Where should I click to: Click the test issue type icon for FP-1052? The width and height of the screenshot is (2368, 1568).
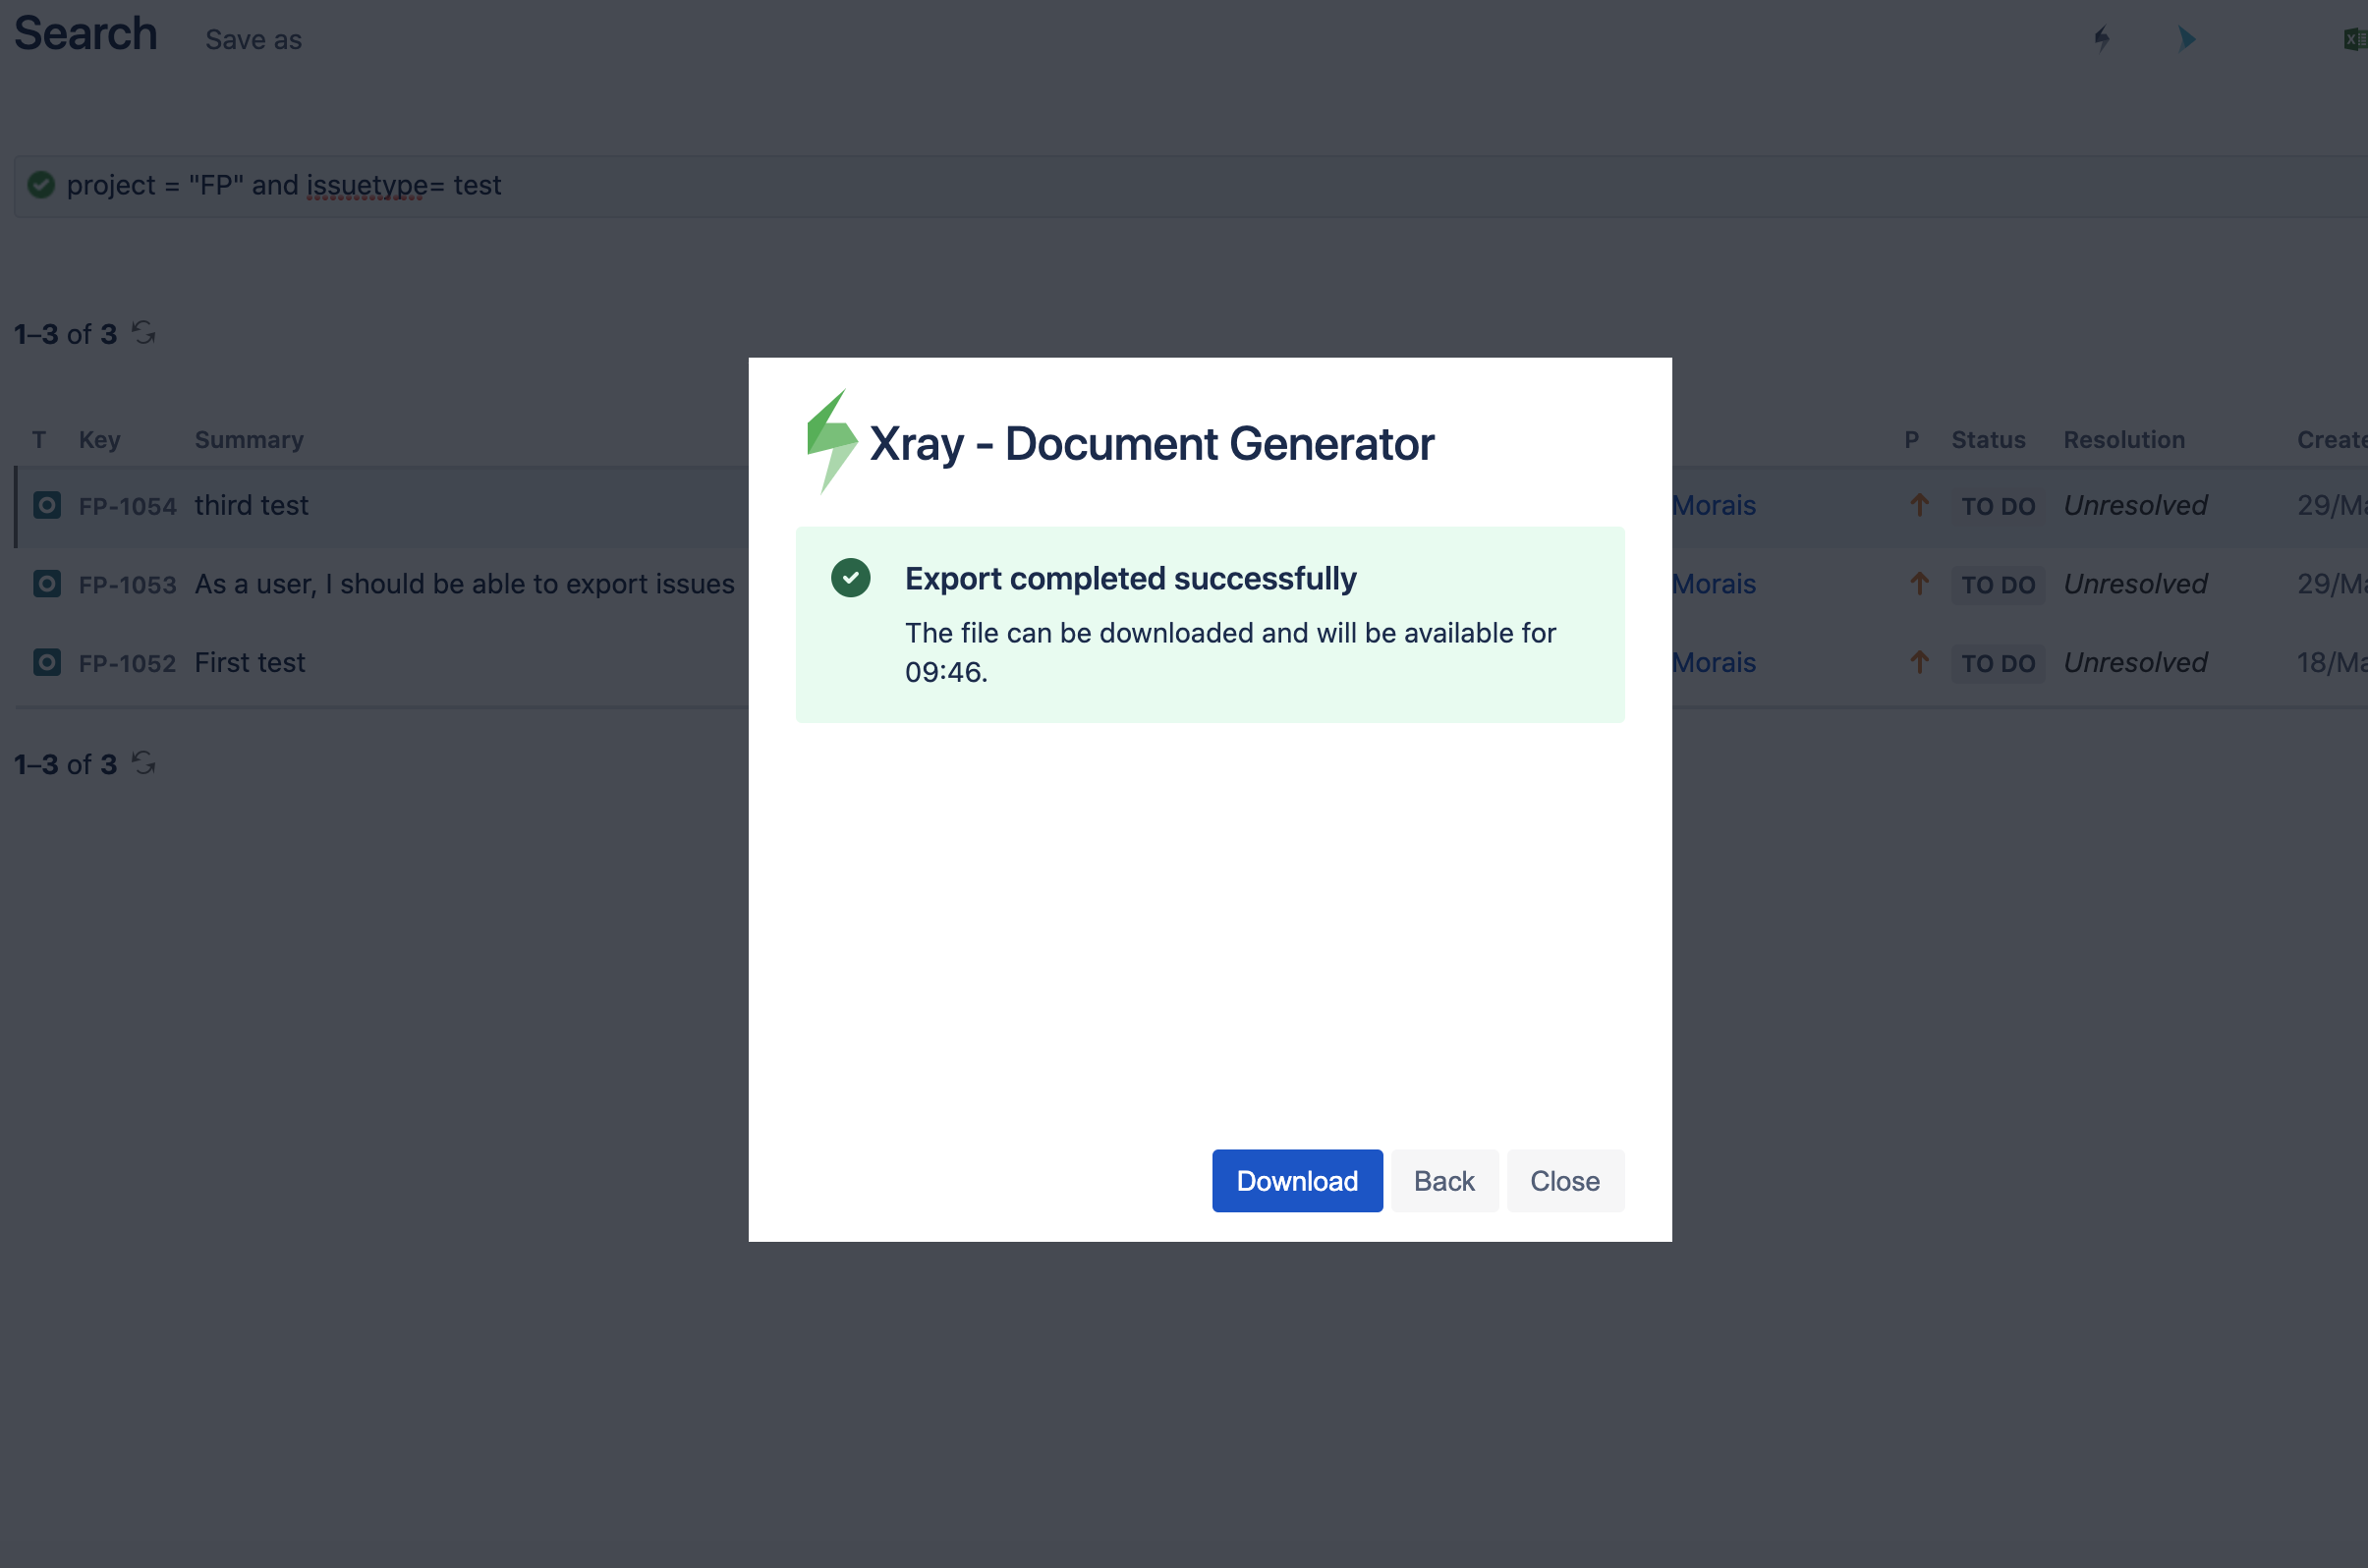pyautogui.click(x=47, y=662)
